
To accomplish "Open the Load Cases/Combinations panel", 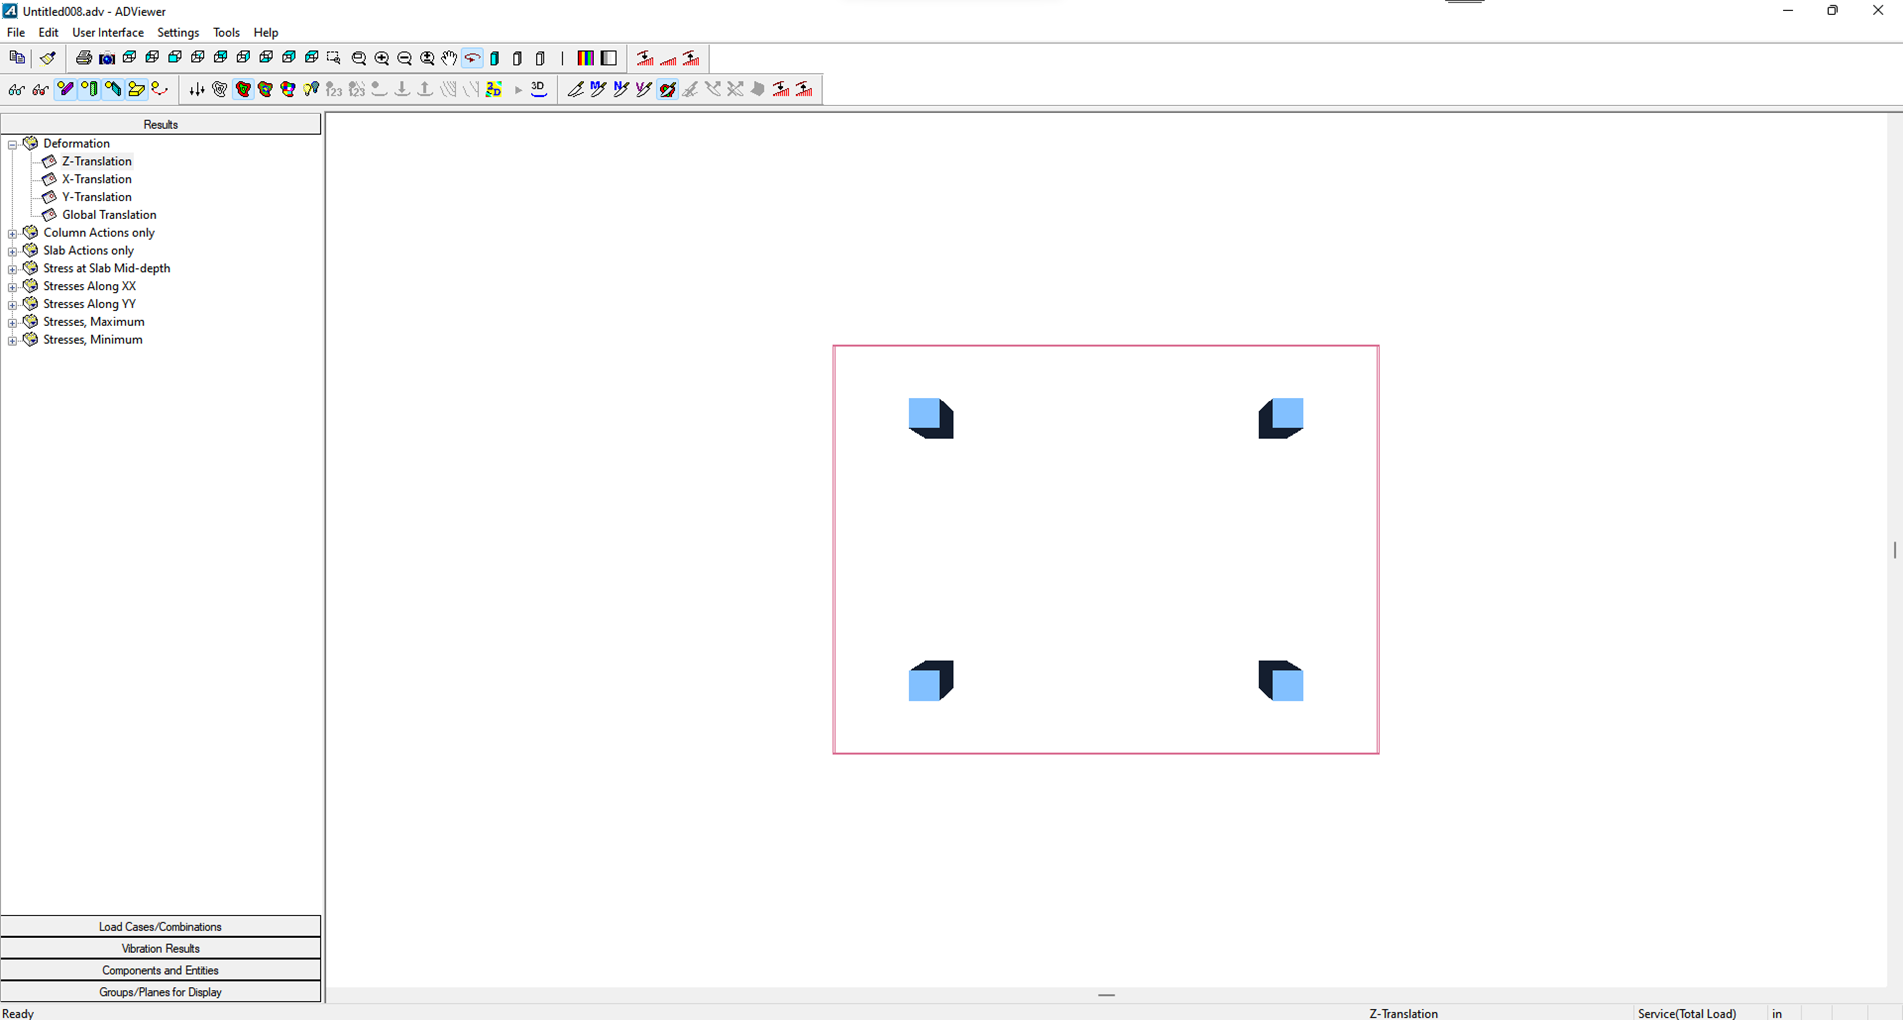I will (x=160, y=926).
